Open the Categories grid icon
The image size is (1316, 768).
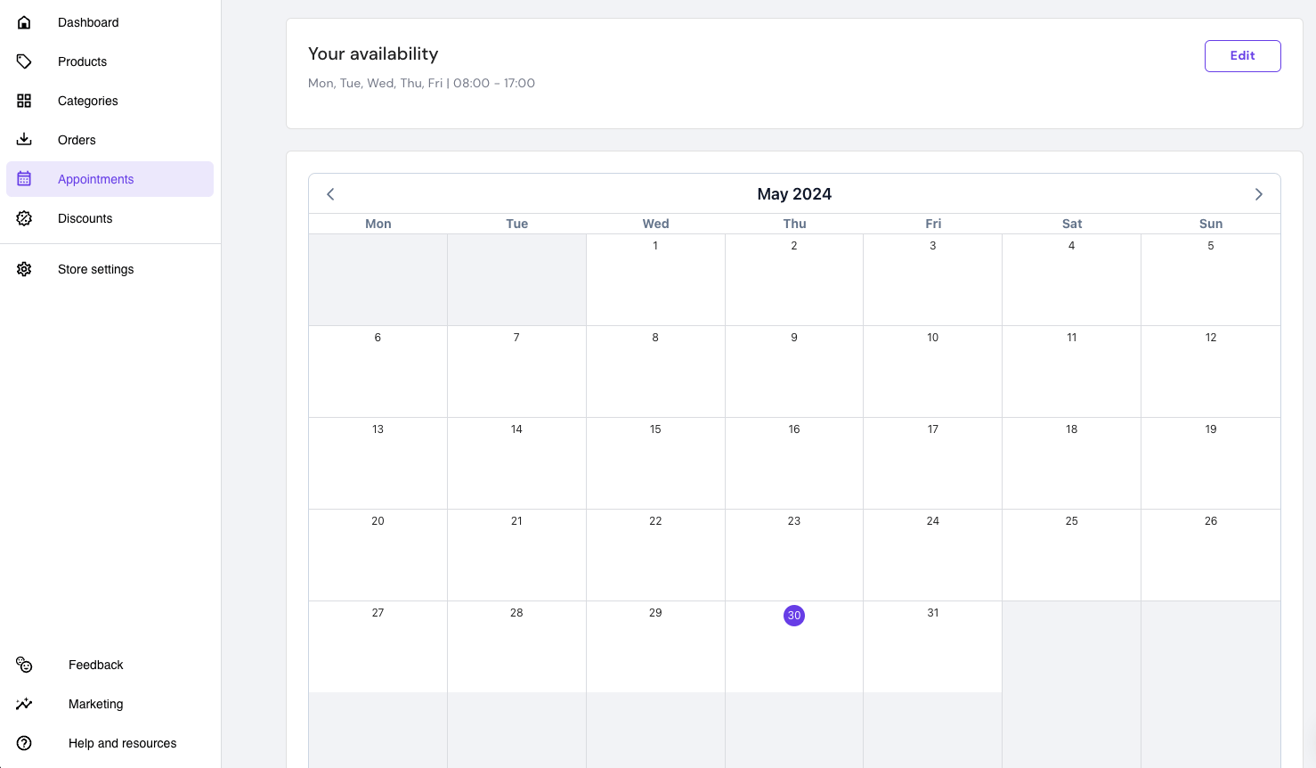tap(24, 100)
